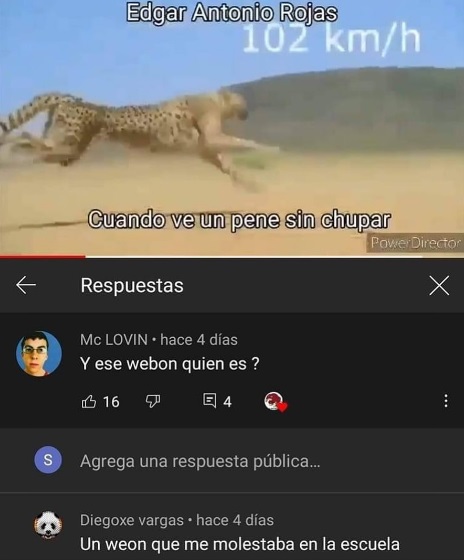Close the Respuestas panel
The image size is (464, 560).
click(439, 285)
